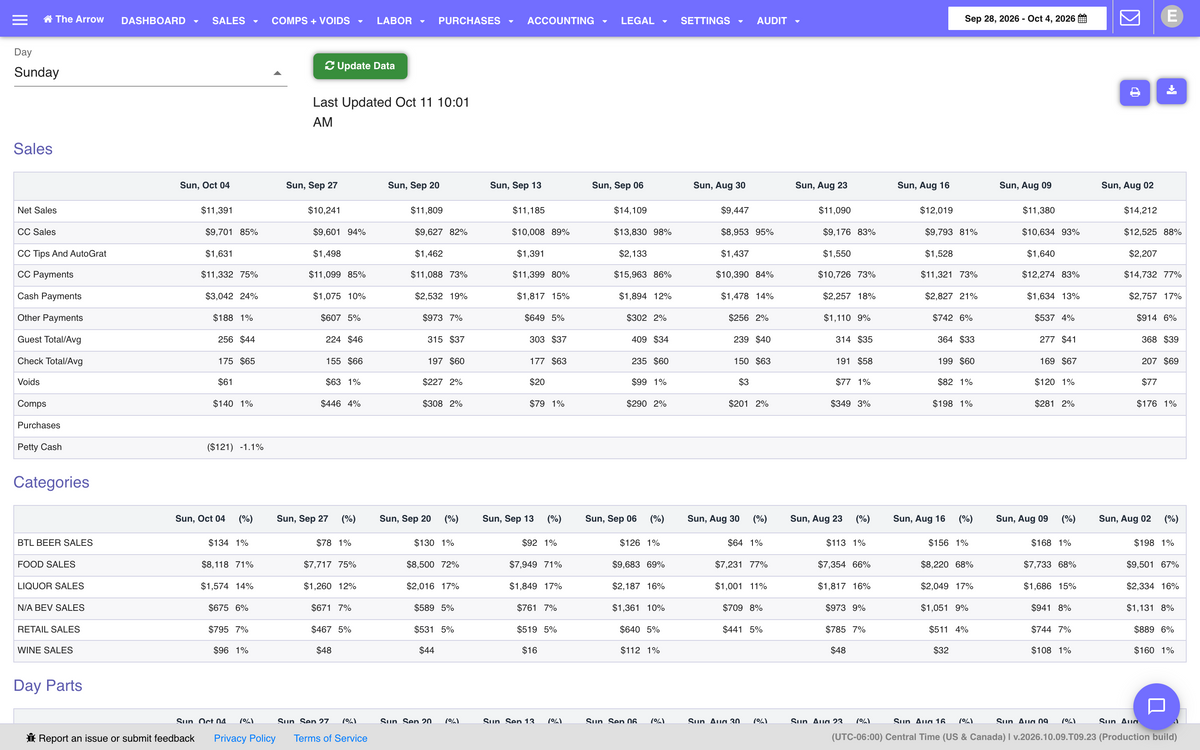This screenshot has width=1200, height=750.
Task: Open the hamburger navigation menu
Action: point(20,20)
